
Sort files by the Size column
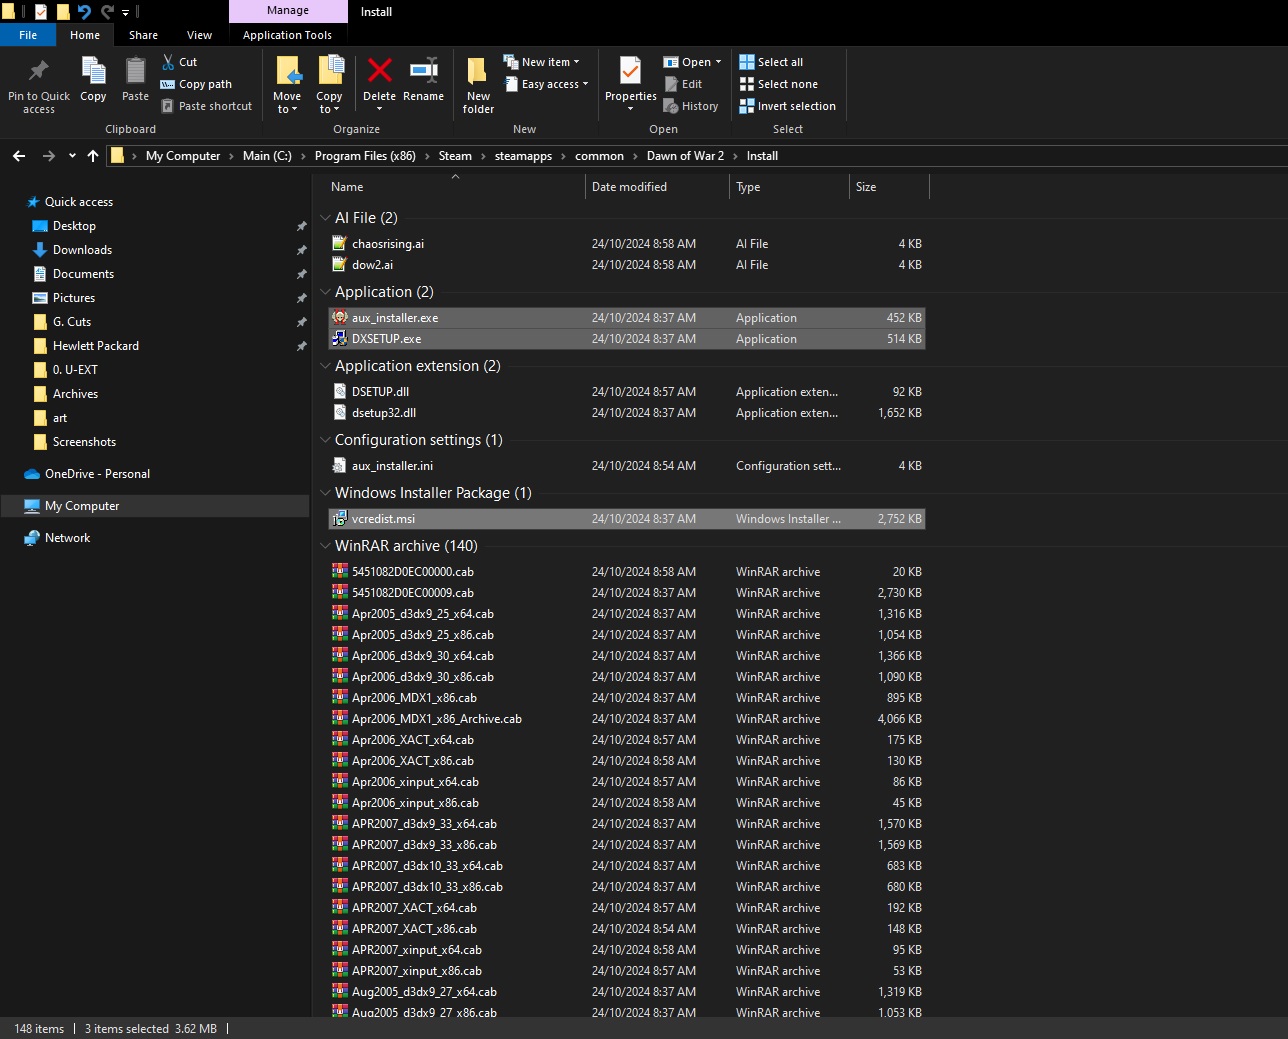(x=889, y=187)
